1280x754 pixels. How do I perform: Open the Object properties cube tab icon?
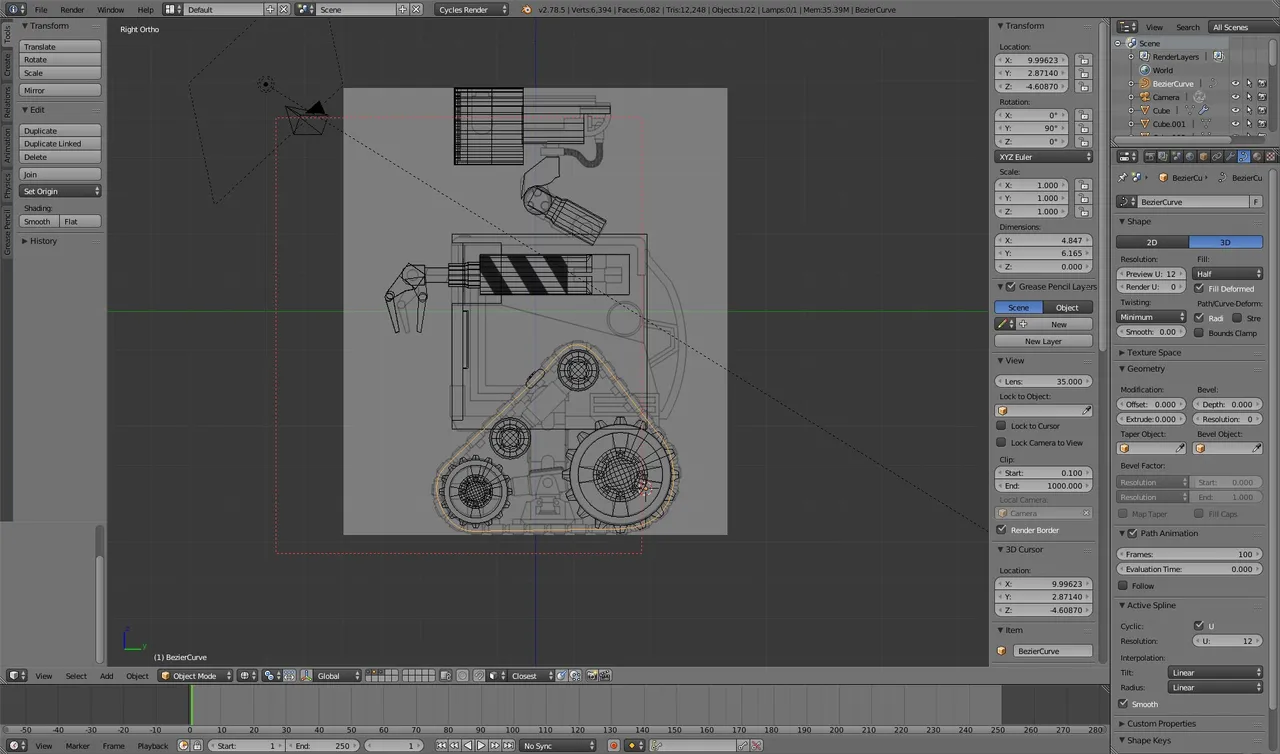tap(1204, 156)
